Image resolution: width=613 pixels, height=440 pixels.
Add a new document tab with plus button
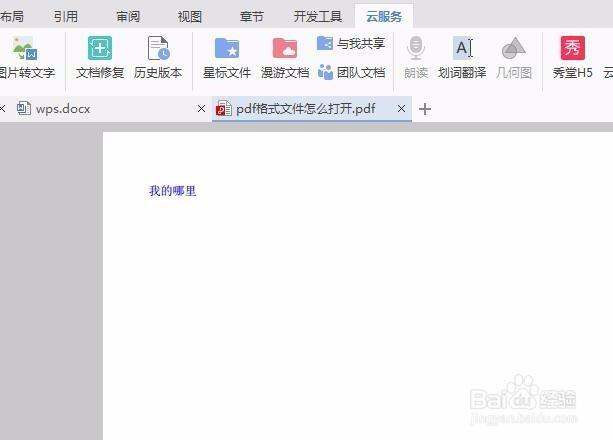pos(425,109)
